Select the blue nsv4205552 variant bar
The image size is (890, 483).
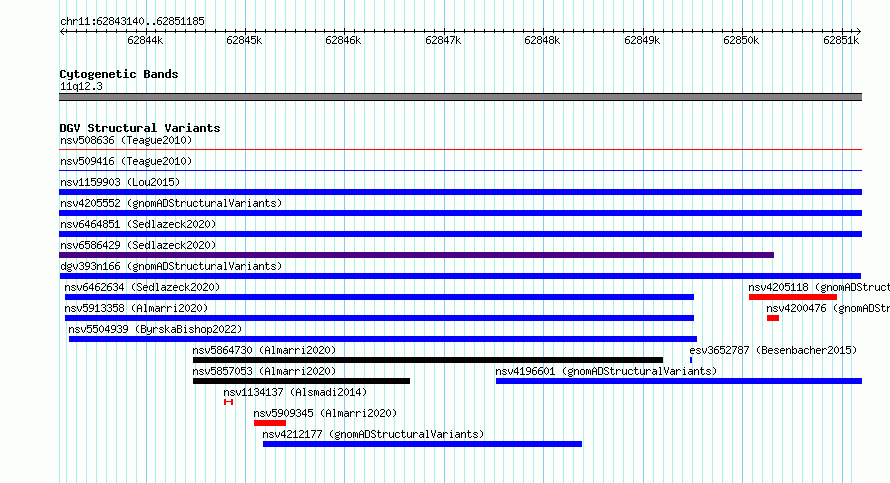(460, 213)
